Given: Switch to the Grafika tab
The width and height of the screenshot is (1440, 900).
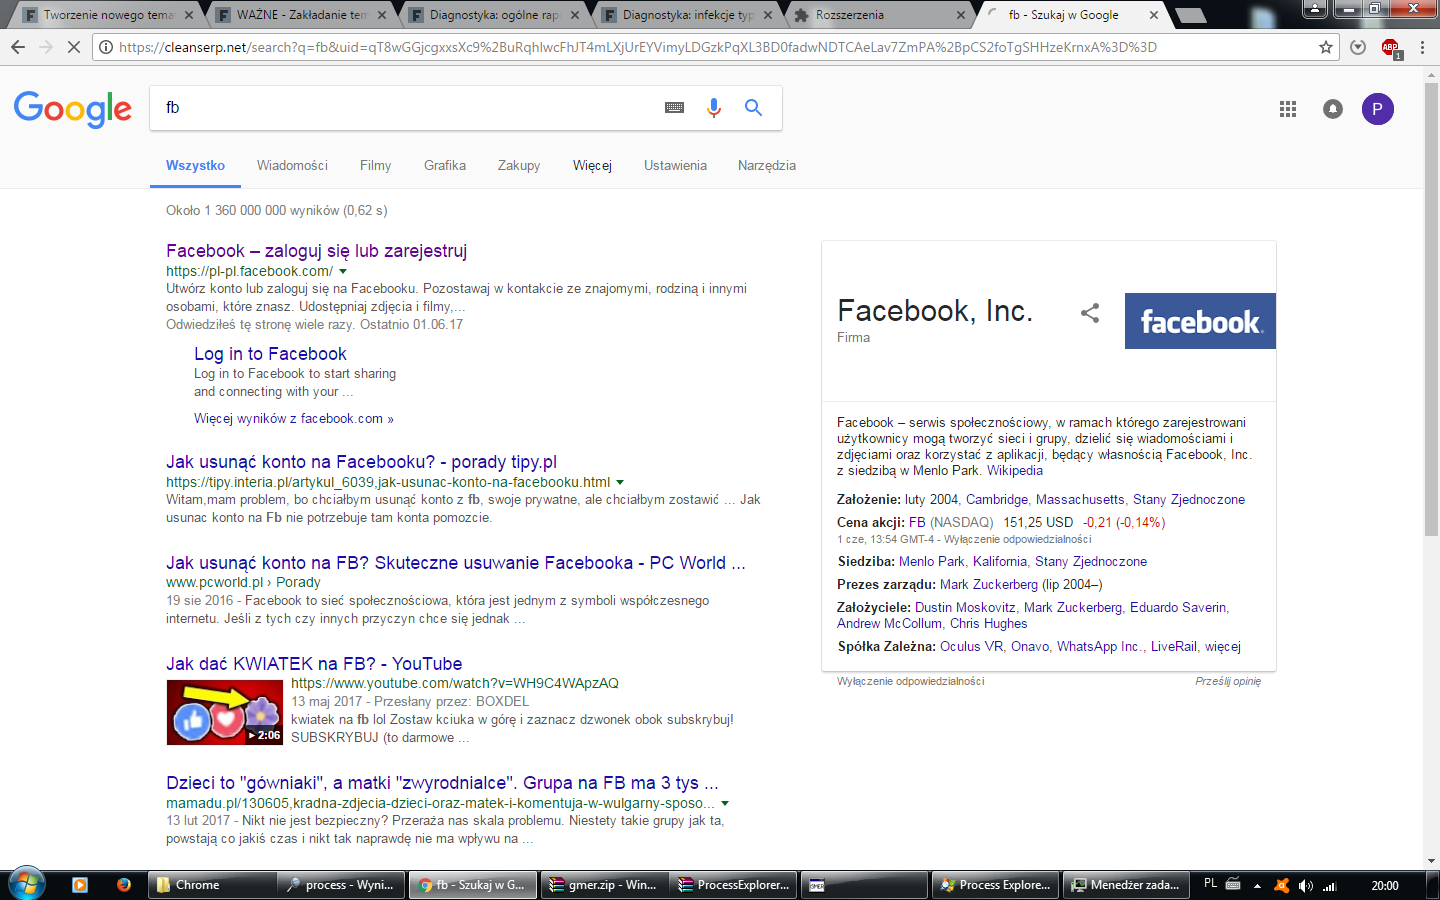Looking at the screenshot, I should click(x=445, y=166).
